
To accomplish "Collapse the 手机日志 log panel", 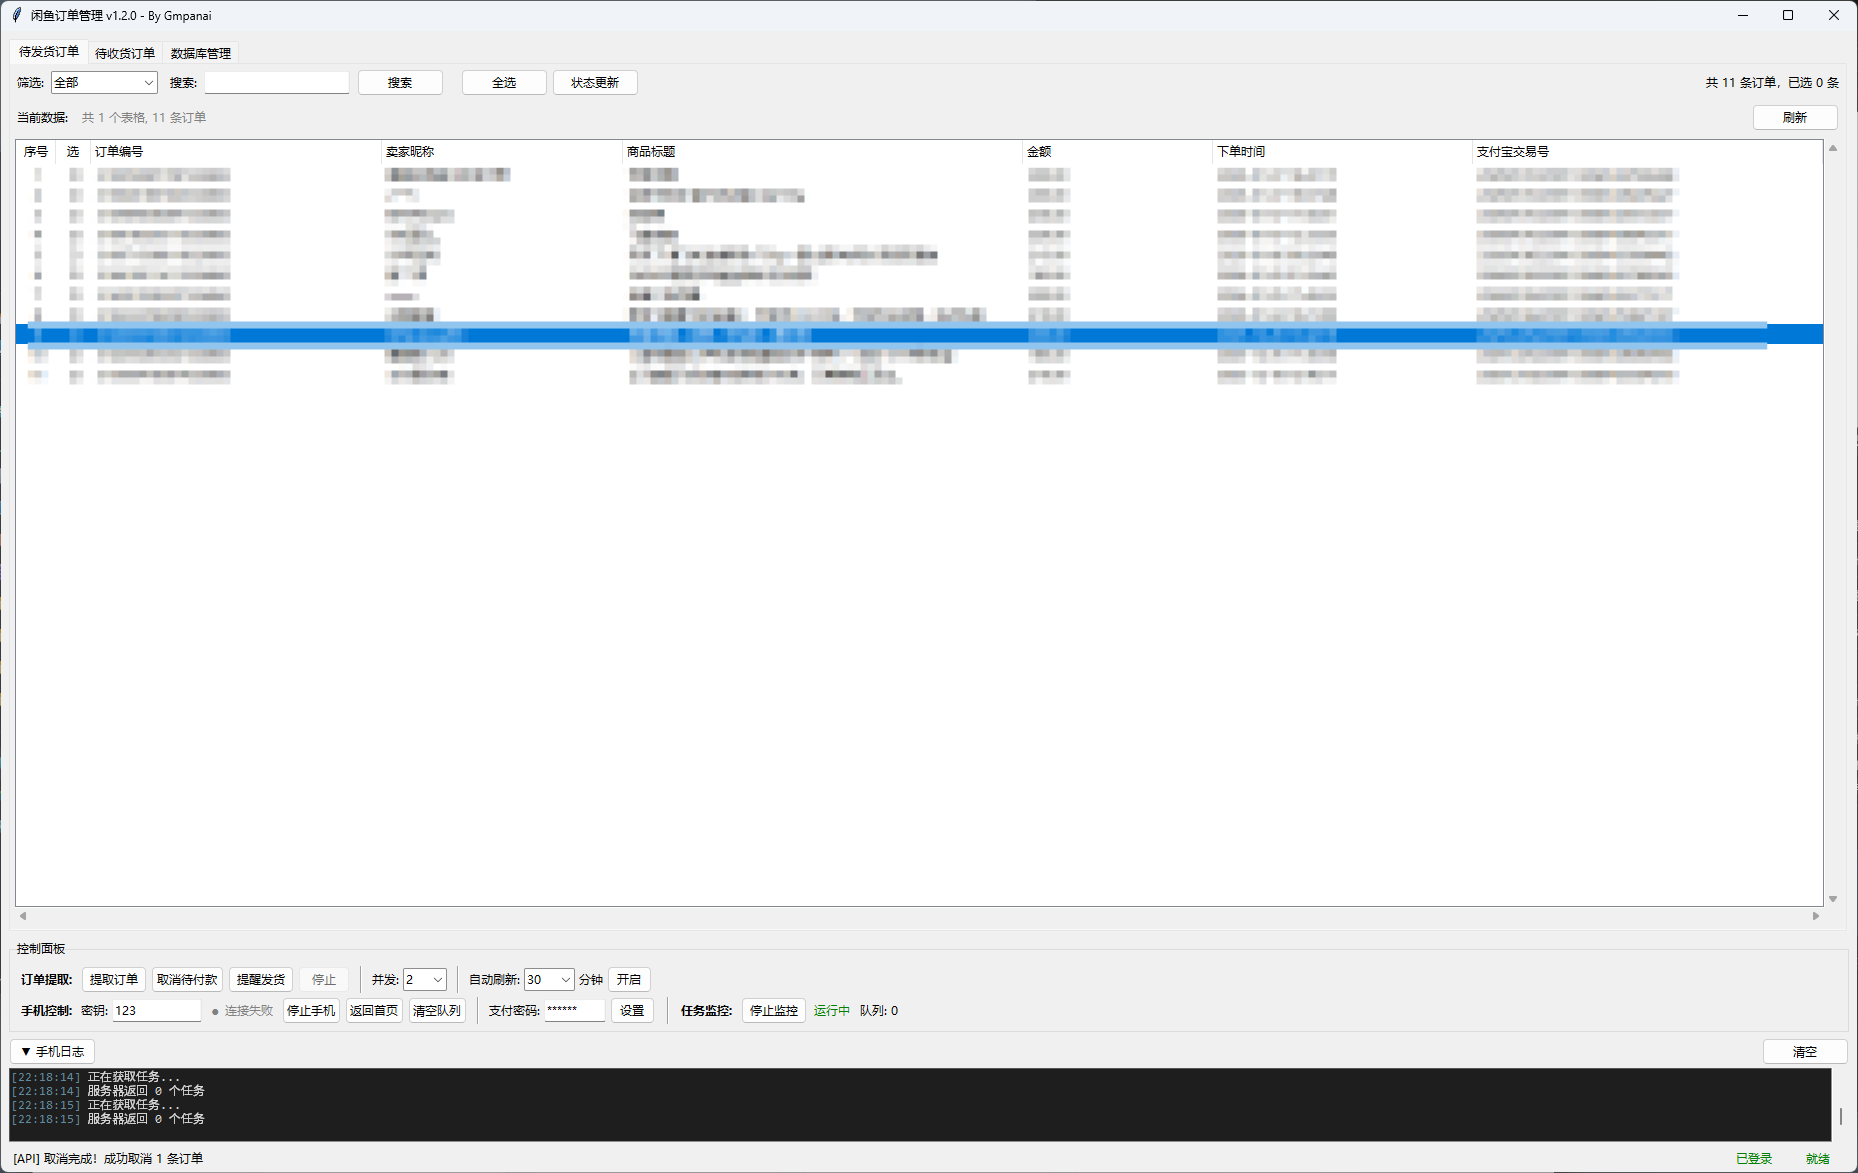I will pyautogui.click(x=53, y=1051).
